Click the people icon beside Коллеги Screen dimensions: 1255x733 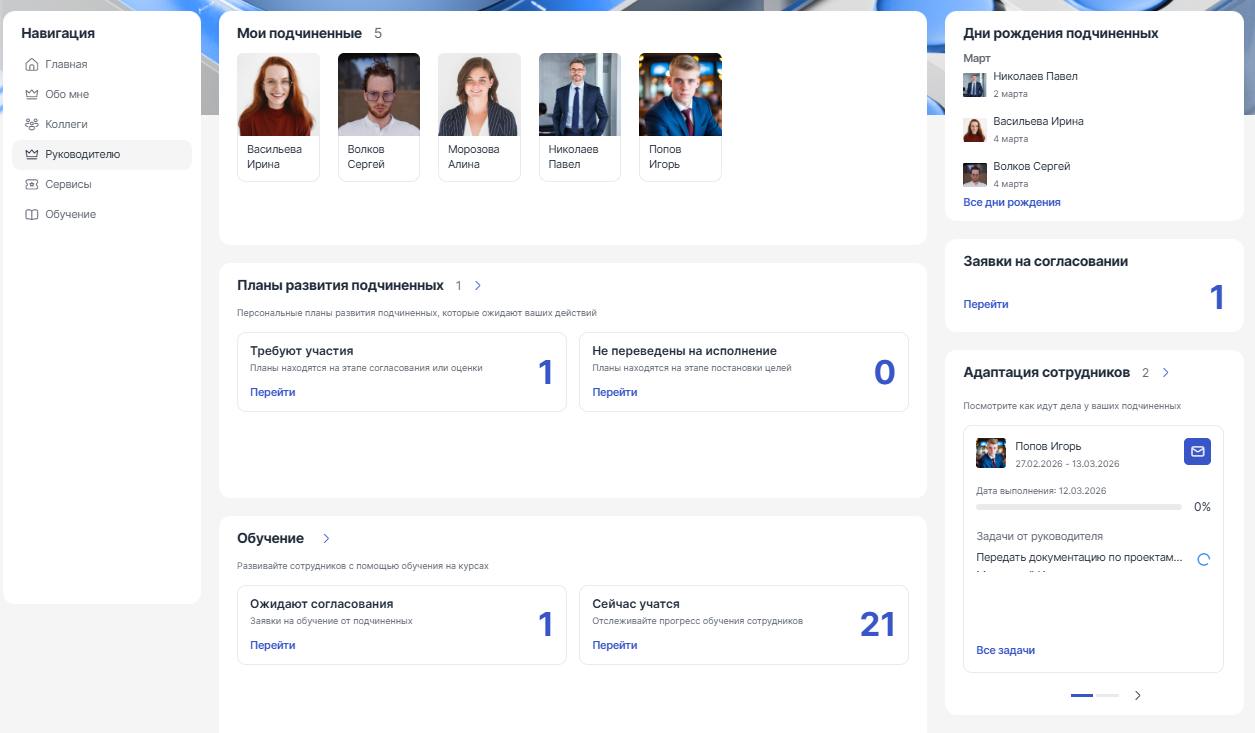coord(32,125)
